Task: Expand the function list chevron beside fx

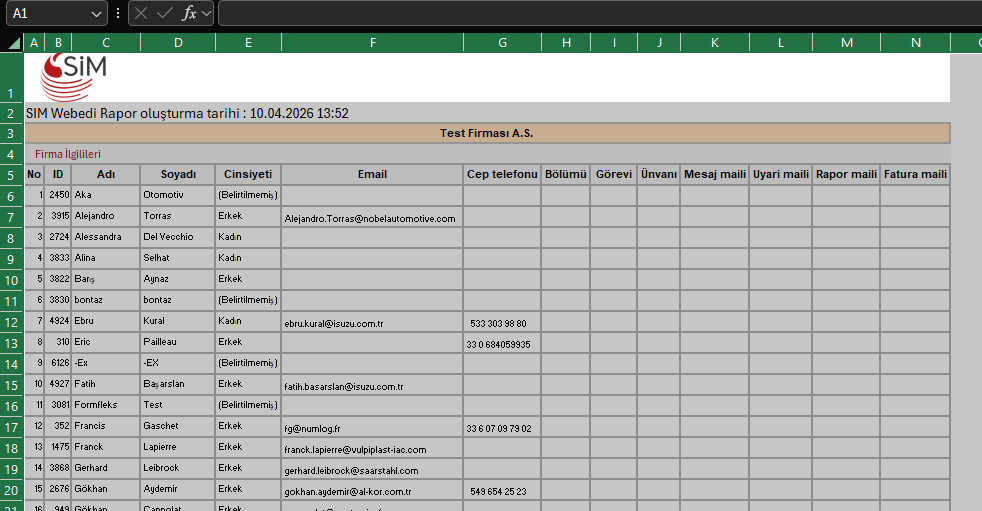Action: click(x=206, y=13)
